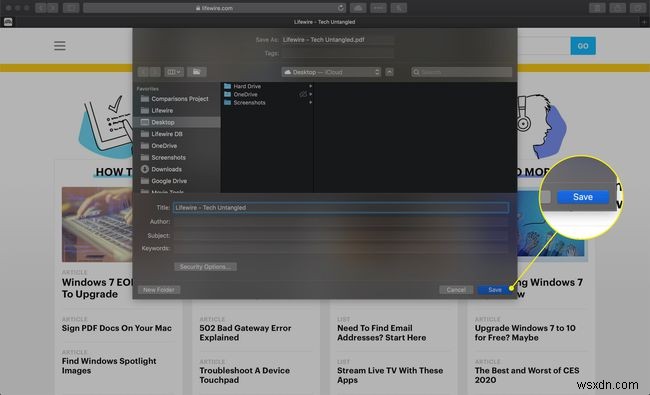The width and height of the screenshot is (650, 395).
Task: Click the GO search button on Lifewire
Action: pos(583,46)
